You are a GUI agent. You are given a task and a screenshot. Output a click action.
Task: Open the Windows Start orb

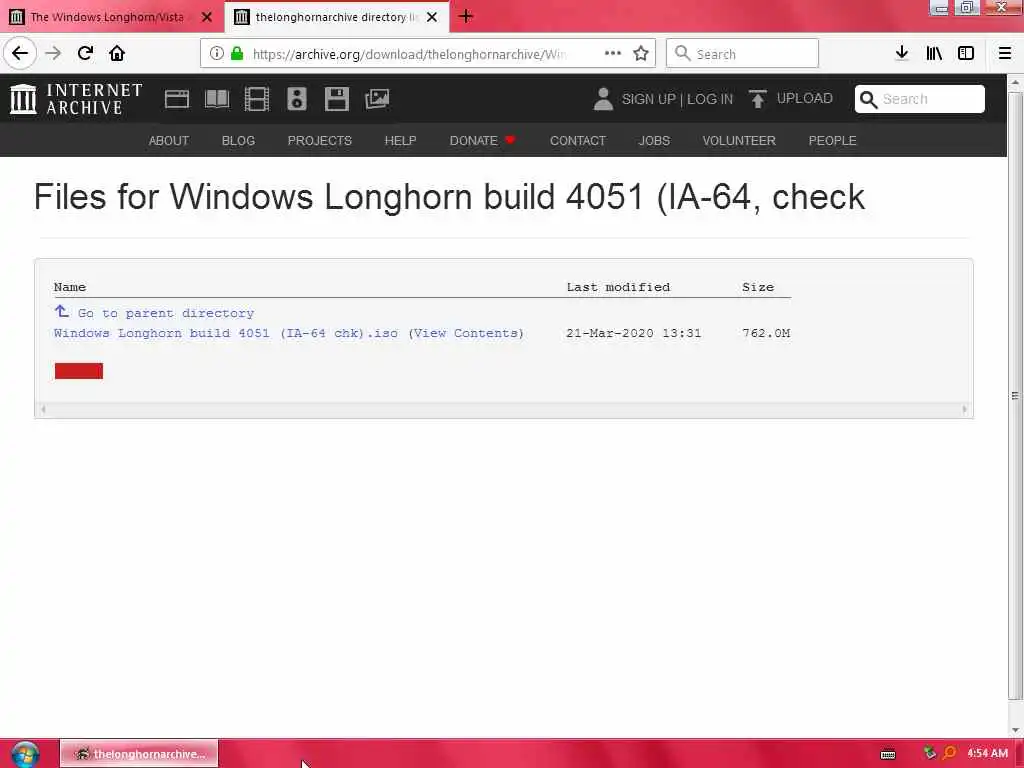coord(25,754)
